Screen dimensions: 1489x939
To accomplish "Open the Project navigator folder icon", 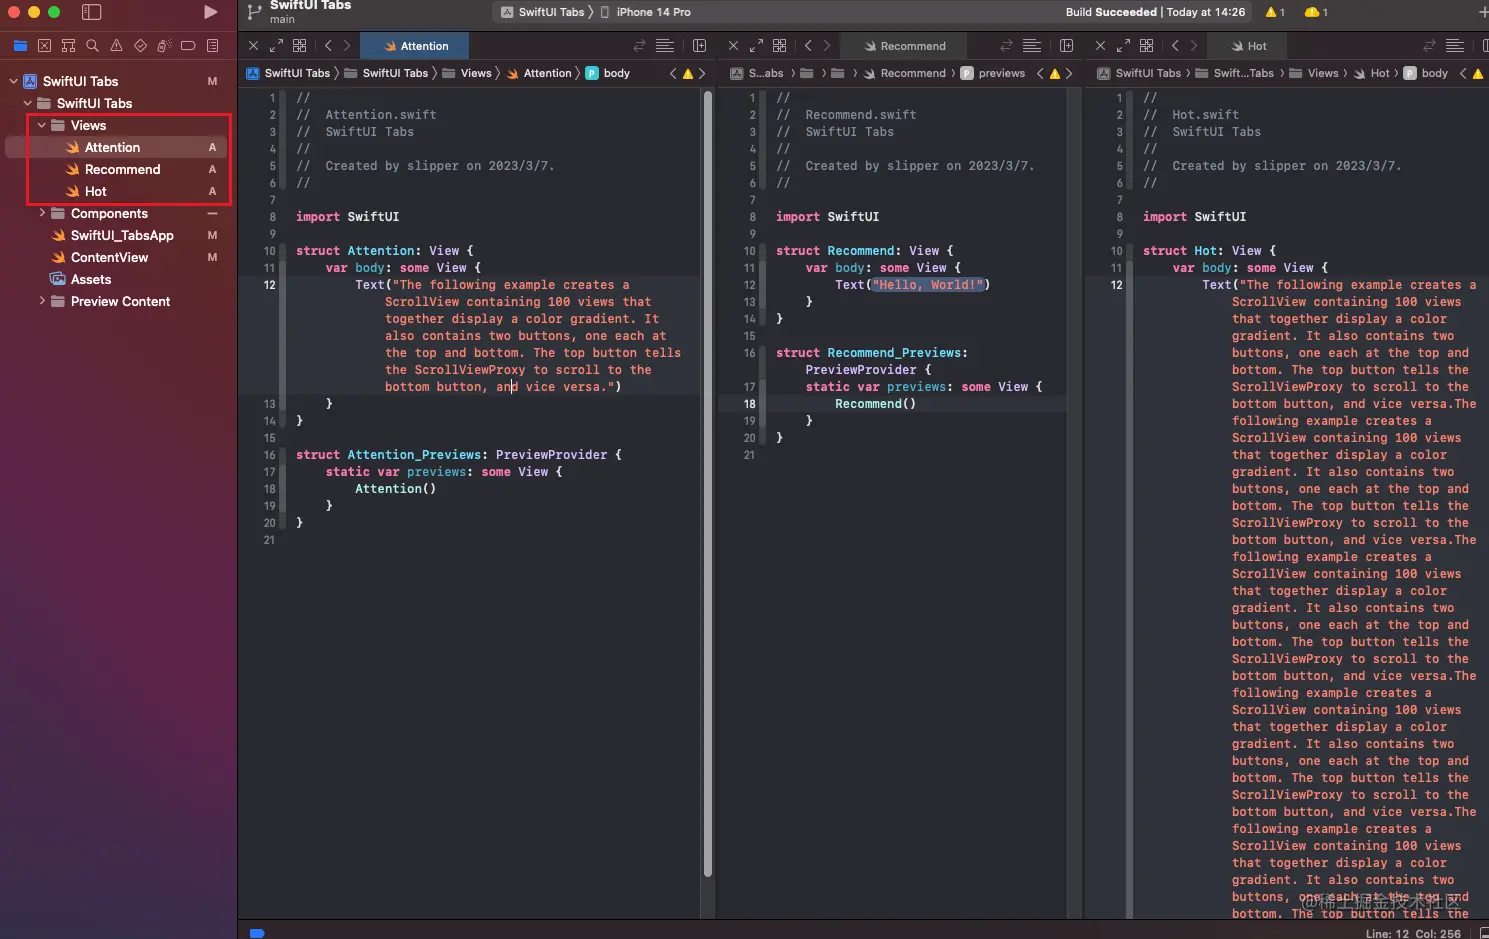I will (20, 46).
